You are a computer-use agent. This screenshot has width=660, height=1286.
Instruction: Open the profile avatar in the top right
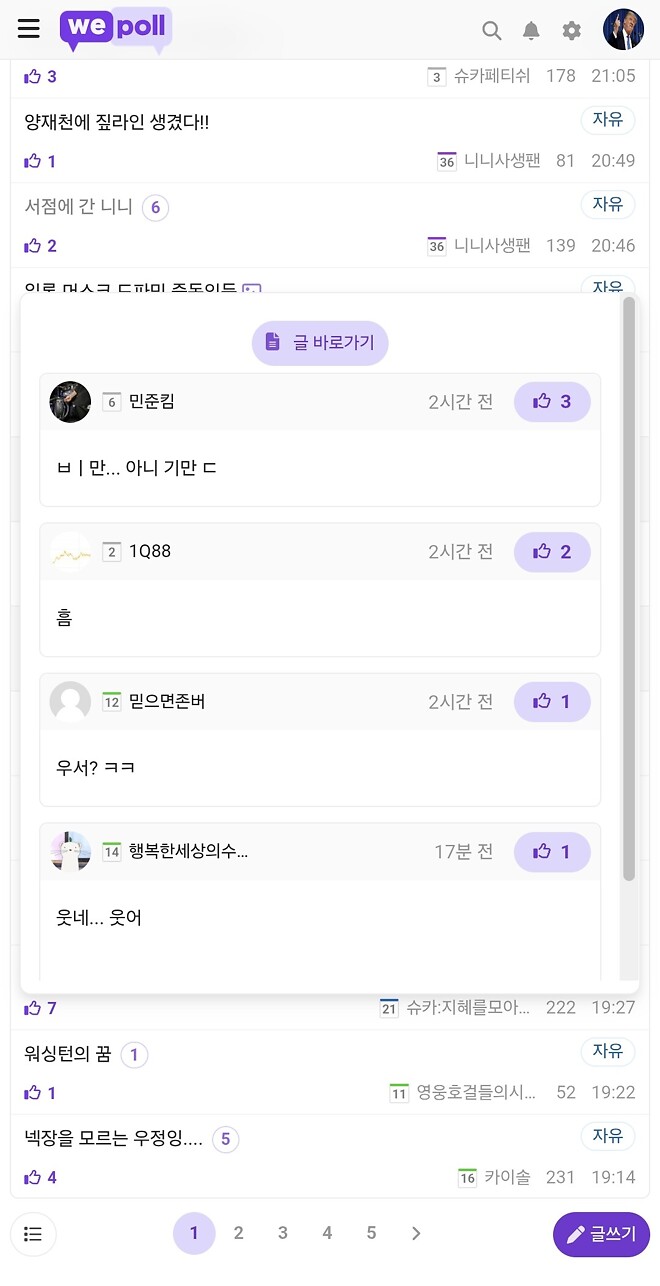coord(623,29)
